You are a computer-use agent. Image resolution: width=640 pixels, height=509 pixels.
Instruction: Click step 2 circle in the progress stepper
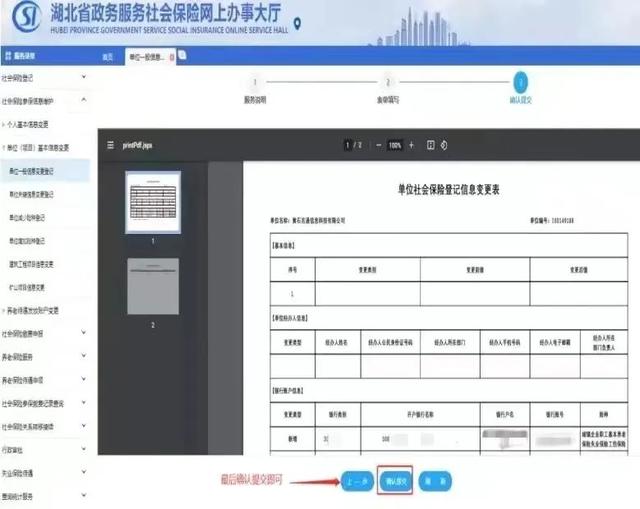click(x=387, y=83)
